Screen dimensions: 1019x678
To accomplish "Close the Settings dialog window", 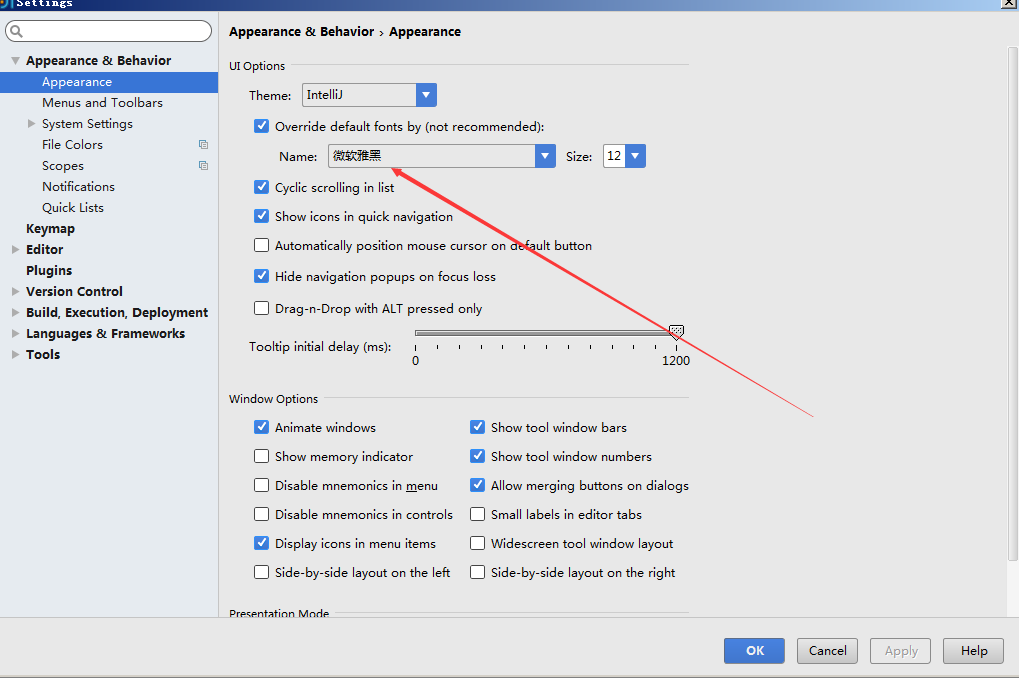I will [1008, 4].
